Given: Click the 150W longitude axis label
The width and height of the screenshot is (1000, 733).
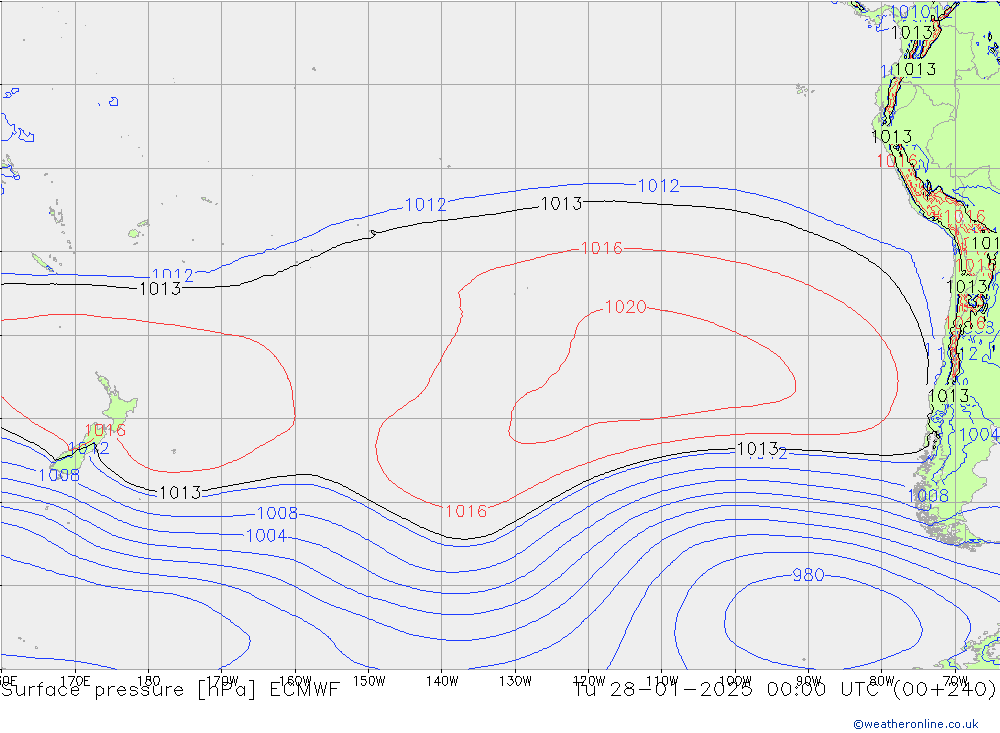Looking at the screenshot, I should pos(369,681).
